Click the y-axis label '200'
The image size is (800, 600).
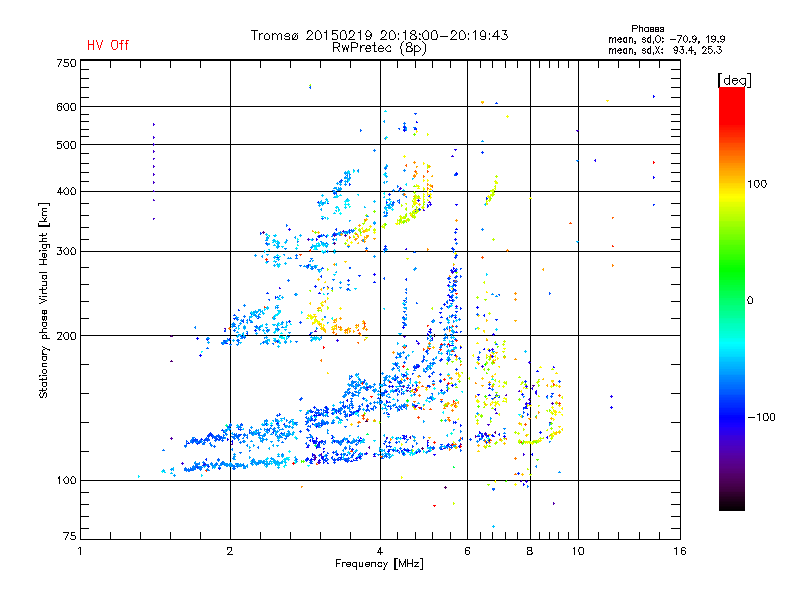coord(66,336)
